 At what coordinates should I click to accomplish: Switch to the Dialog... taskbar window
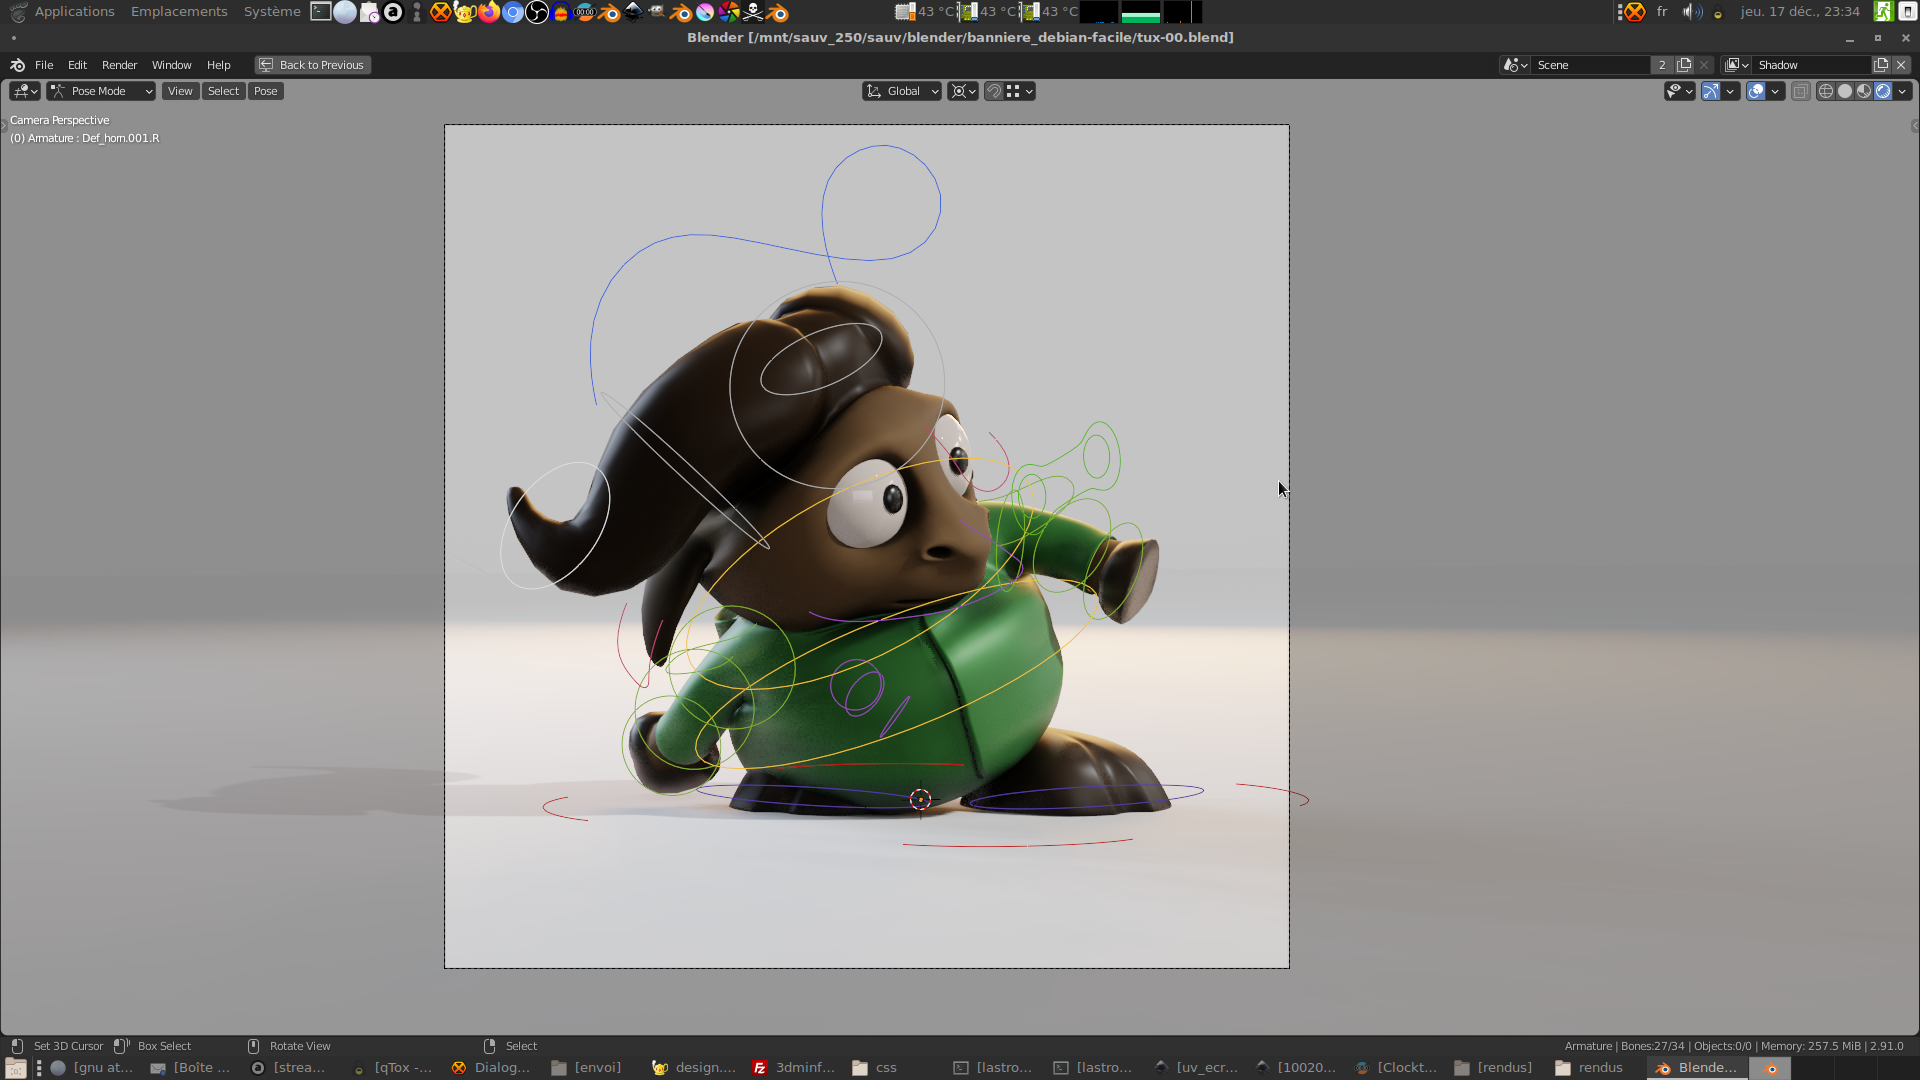(x=491, y=1068)
